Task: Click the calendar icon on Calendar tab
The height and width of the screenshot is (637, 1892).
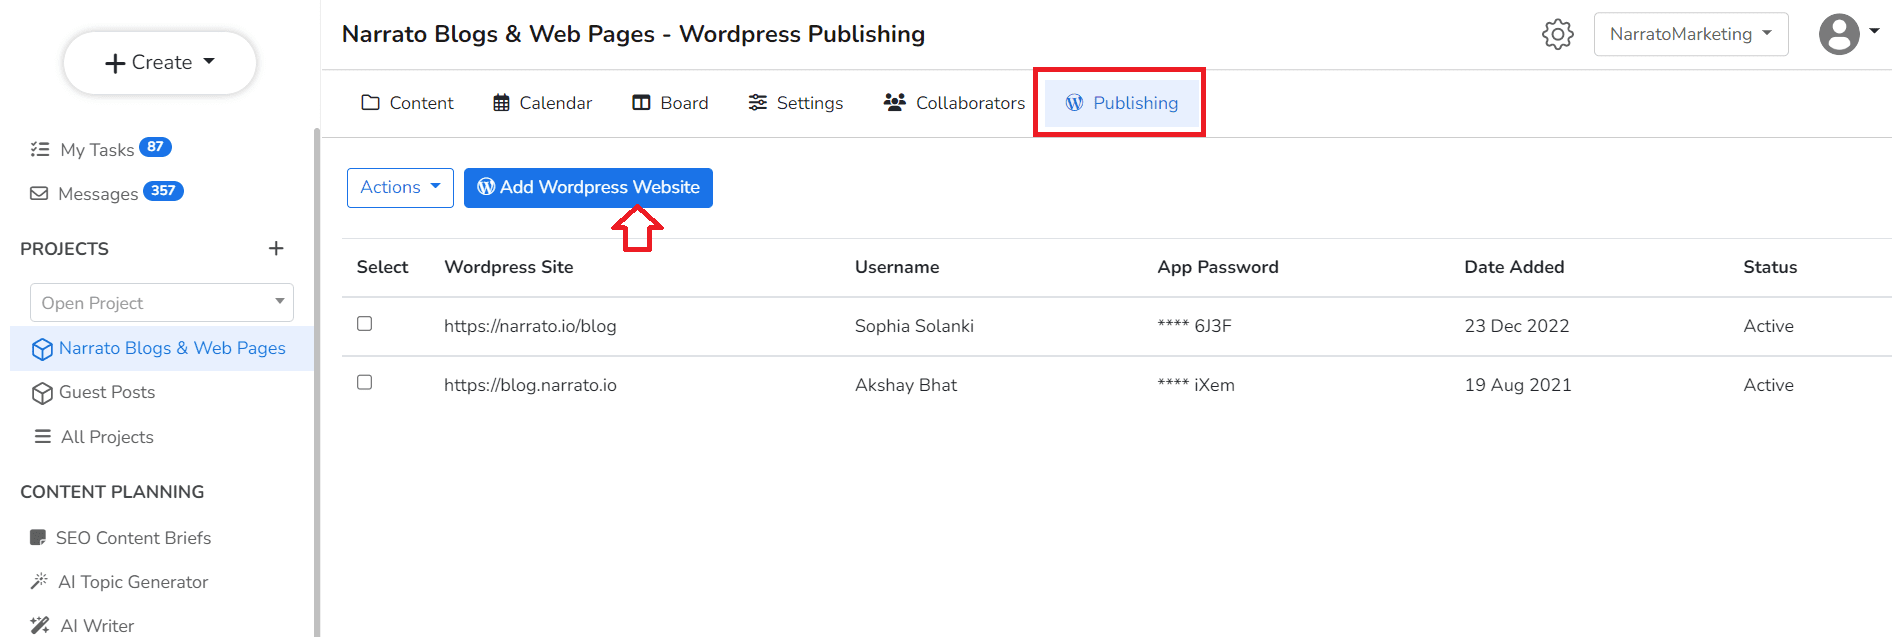Action: pyautogui.click(x=501, y=102)
